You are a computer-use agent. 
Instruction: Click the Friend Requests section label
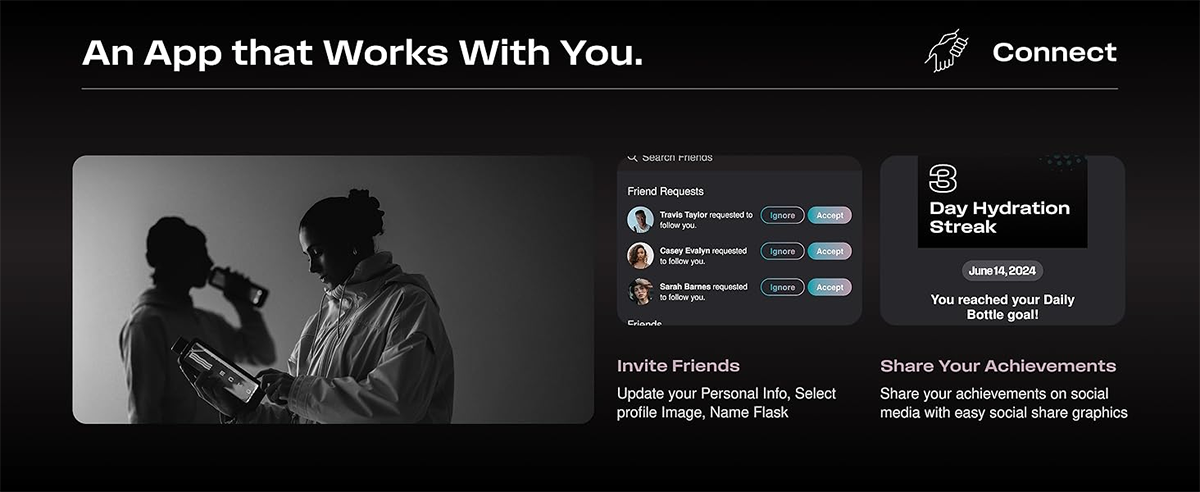pos(666,191)
